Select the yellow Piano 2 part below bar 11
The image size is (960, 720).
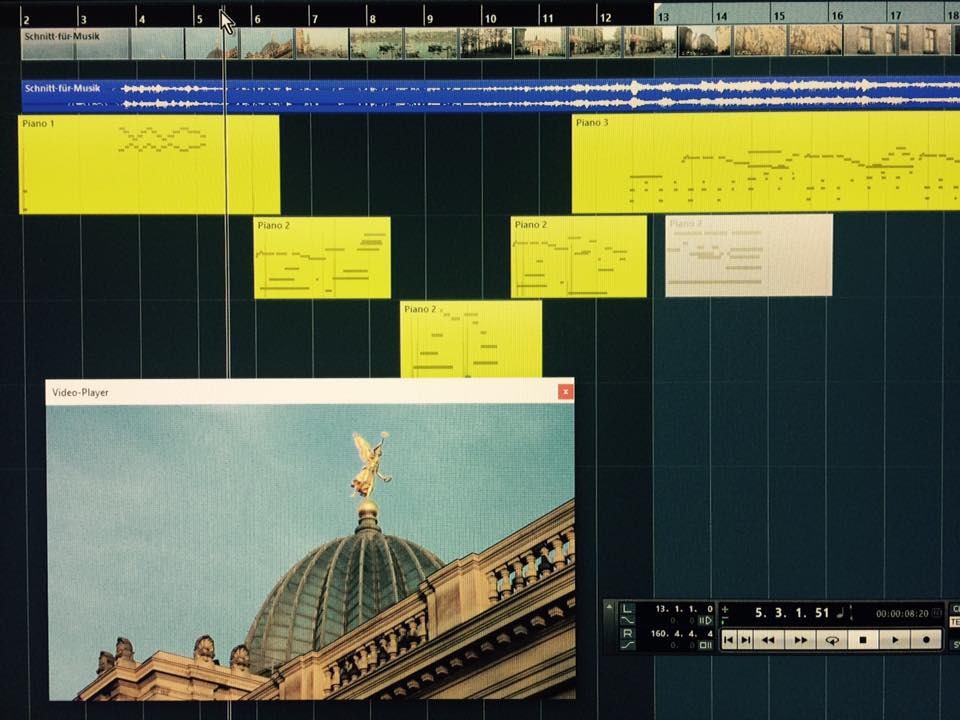click(579, 257)
